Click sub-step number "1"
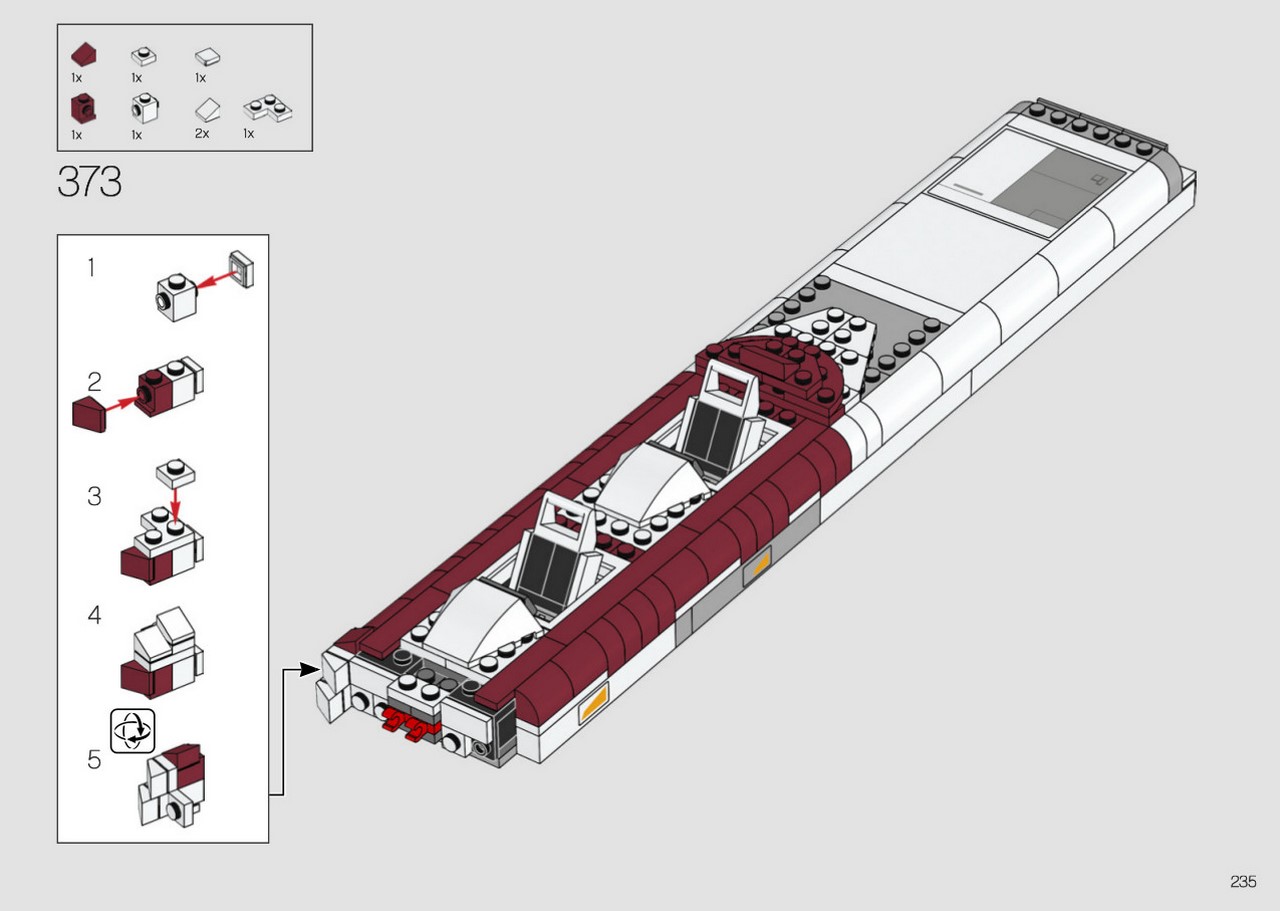The height and width of the screenshot is (911, 1280). coord(92,267)
